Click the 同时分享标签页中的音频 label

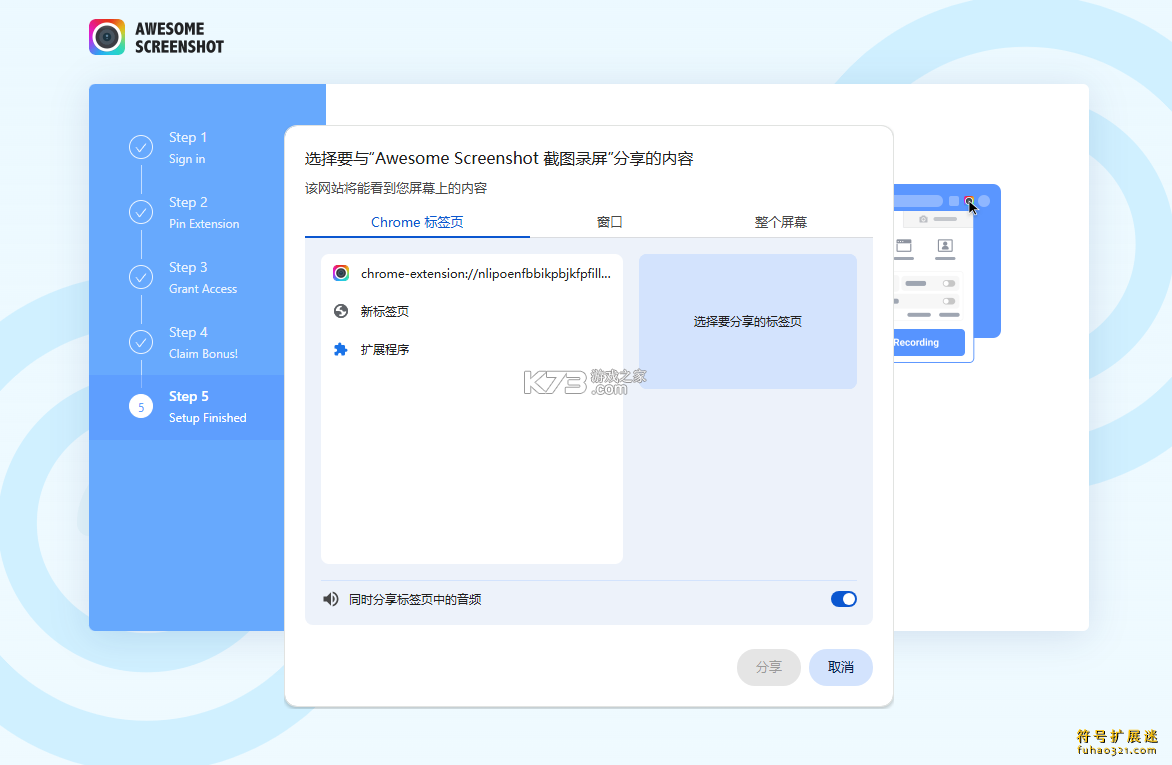pos(415,599)
